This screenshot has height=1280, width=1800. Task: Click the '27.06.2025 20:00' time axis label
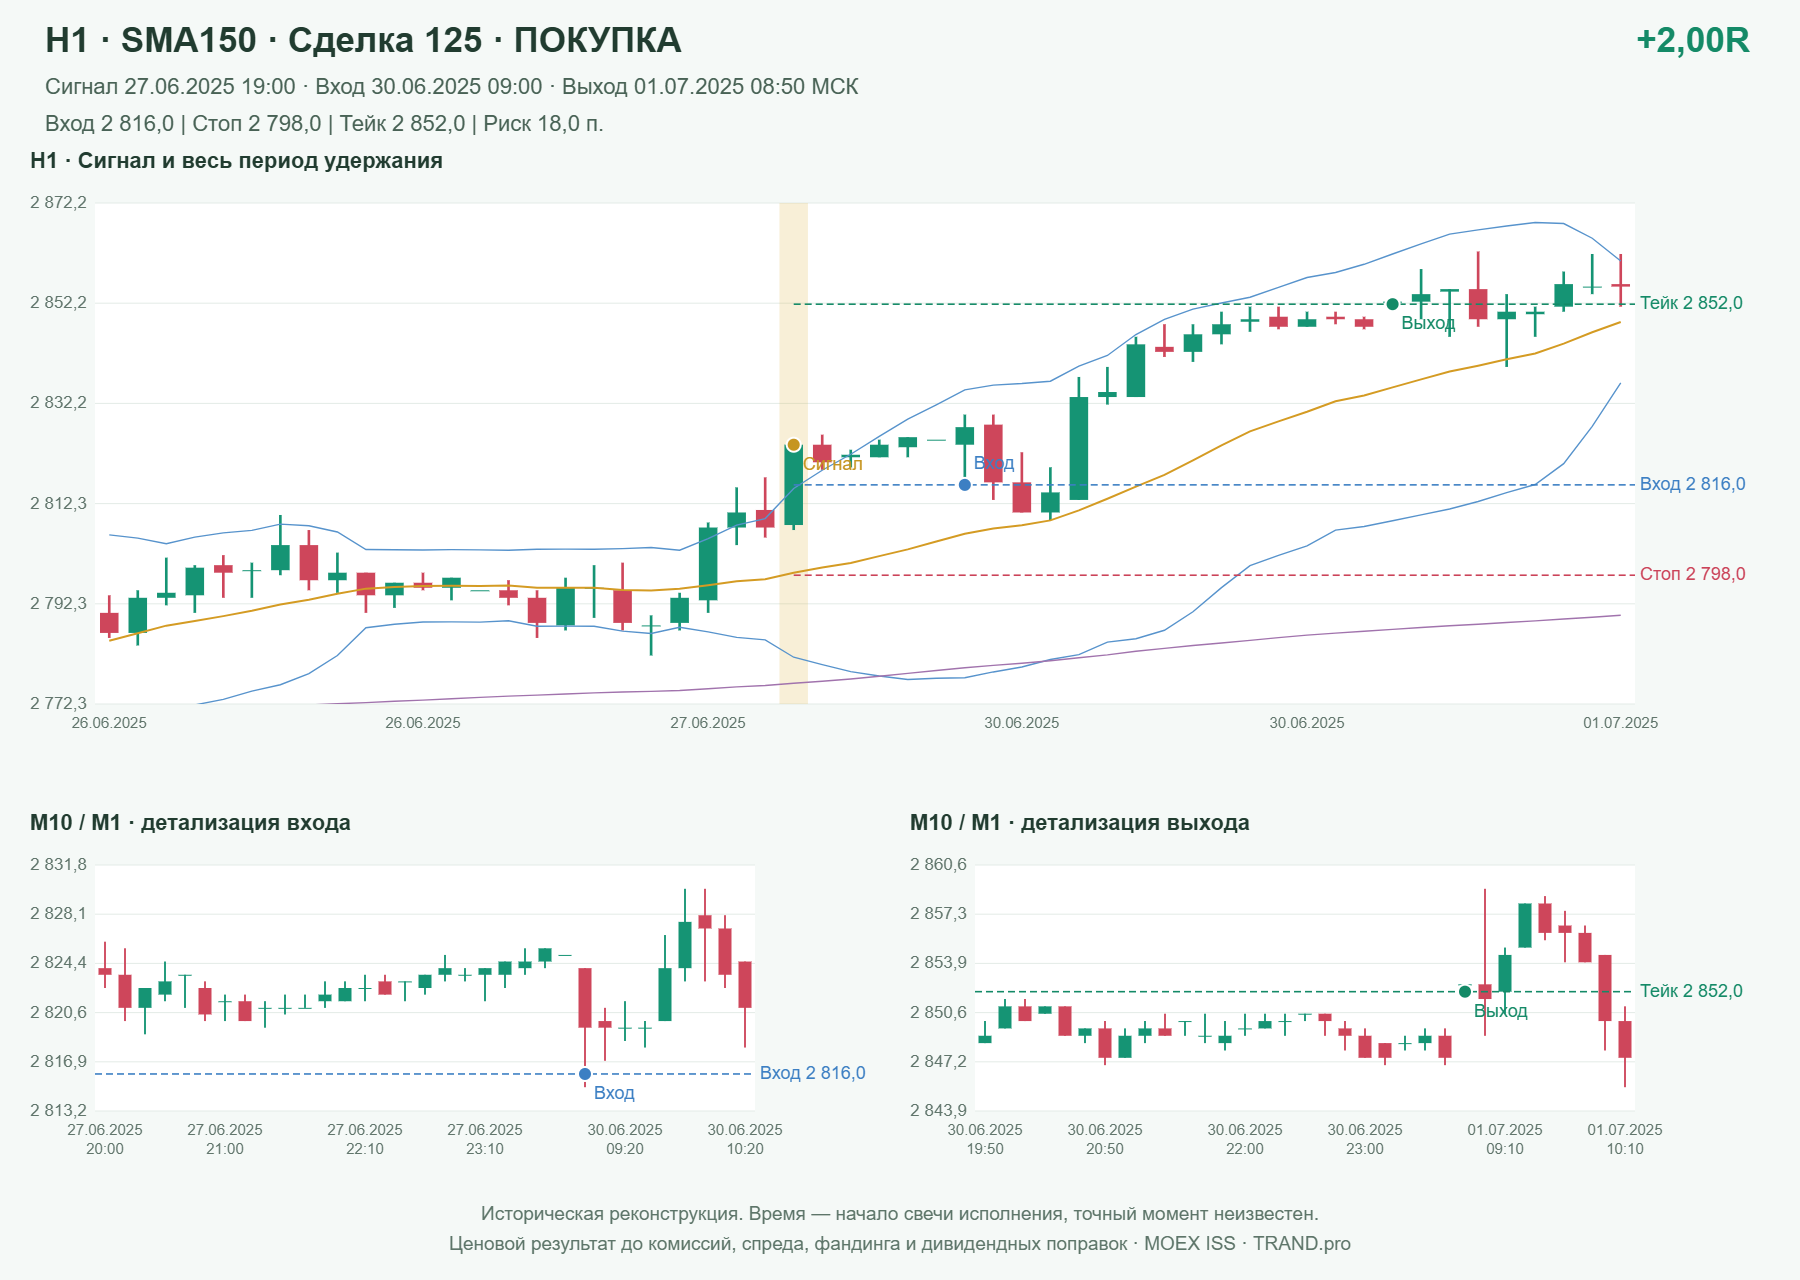105,1139
